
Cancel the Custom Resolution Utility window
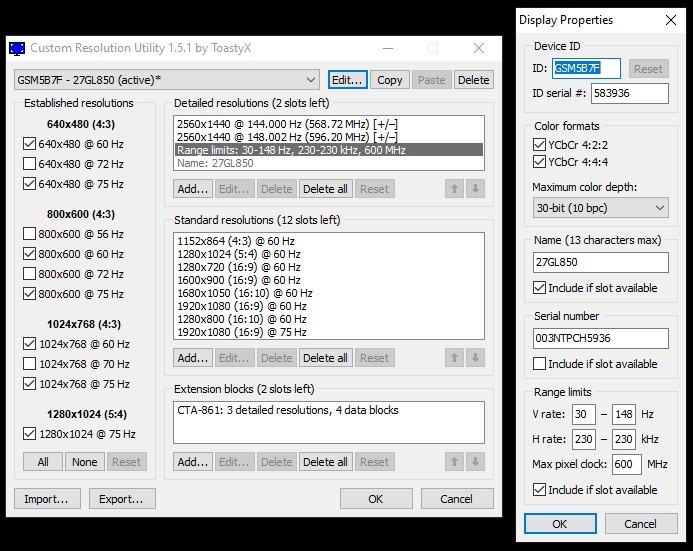tap(457, 499)
